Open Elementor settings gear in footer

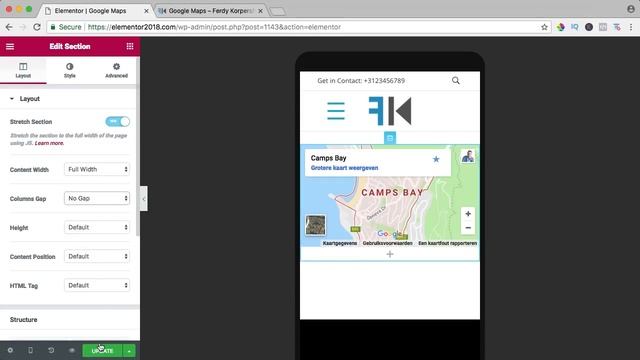pyautogui.click(x=10, y=351)
